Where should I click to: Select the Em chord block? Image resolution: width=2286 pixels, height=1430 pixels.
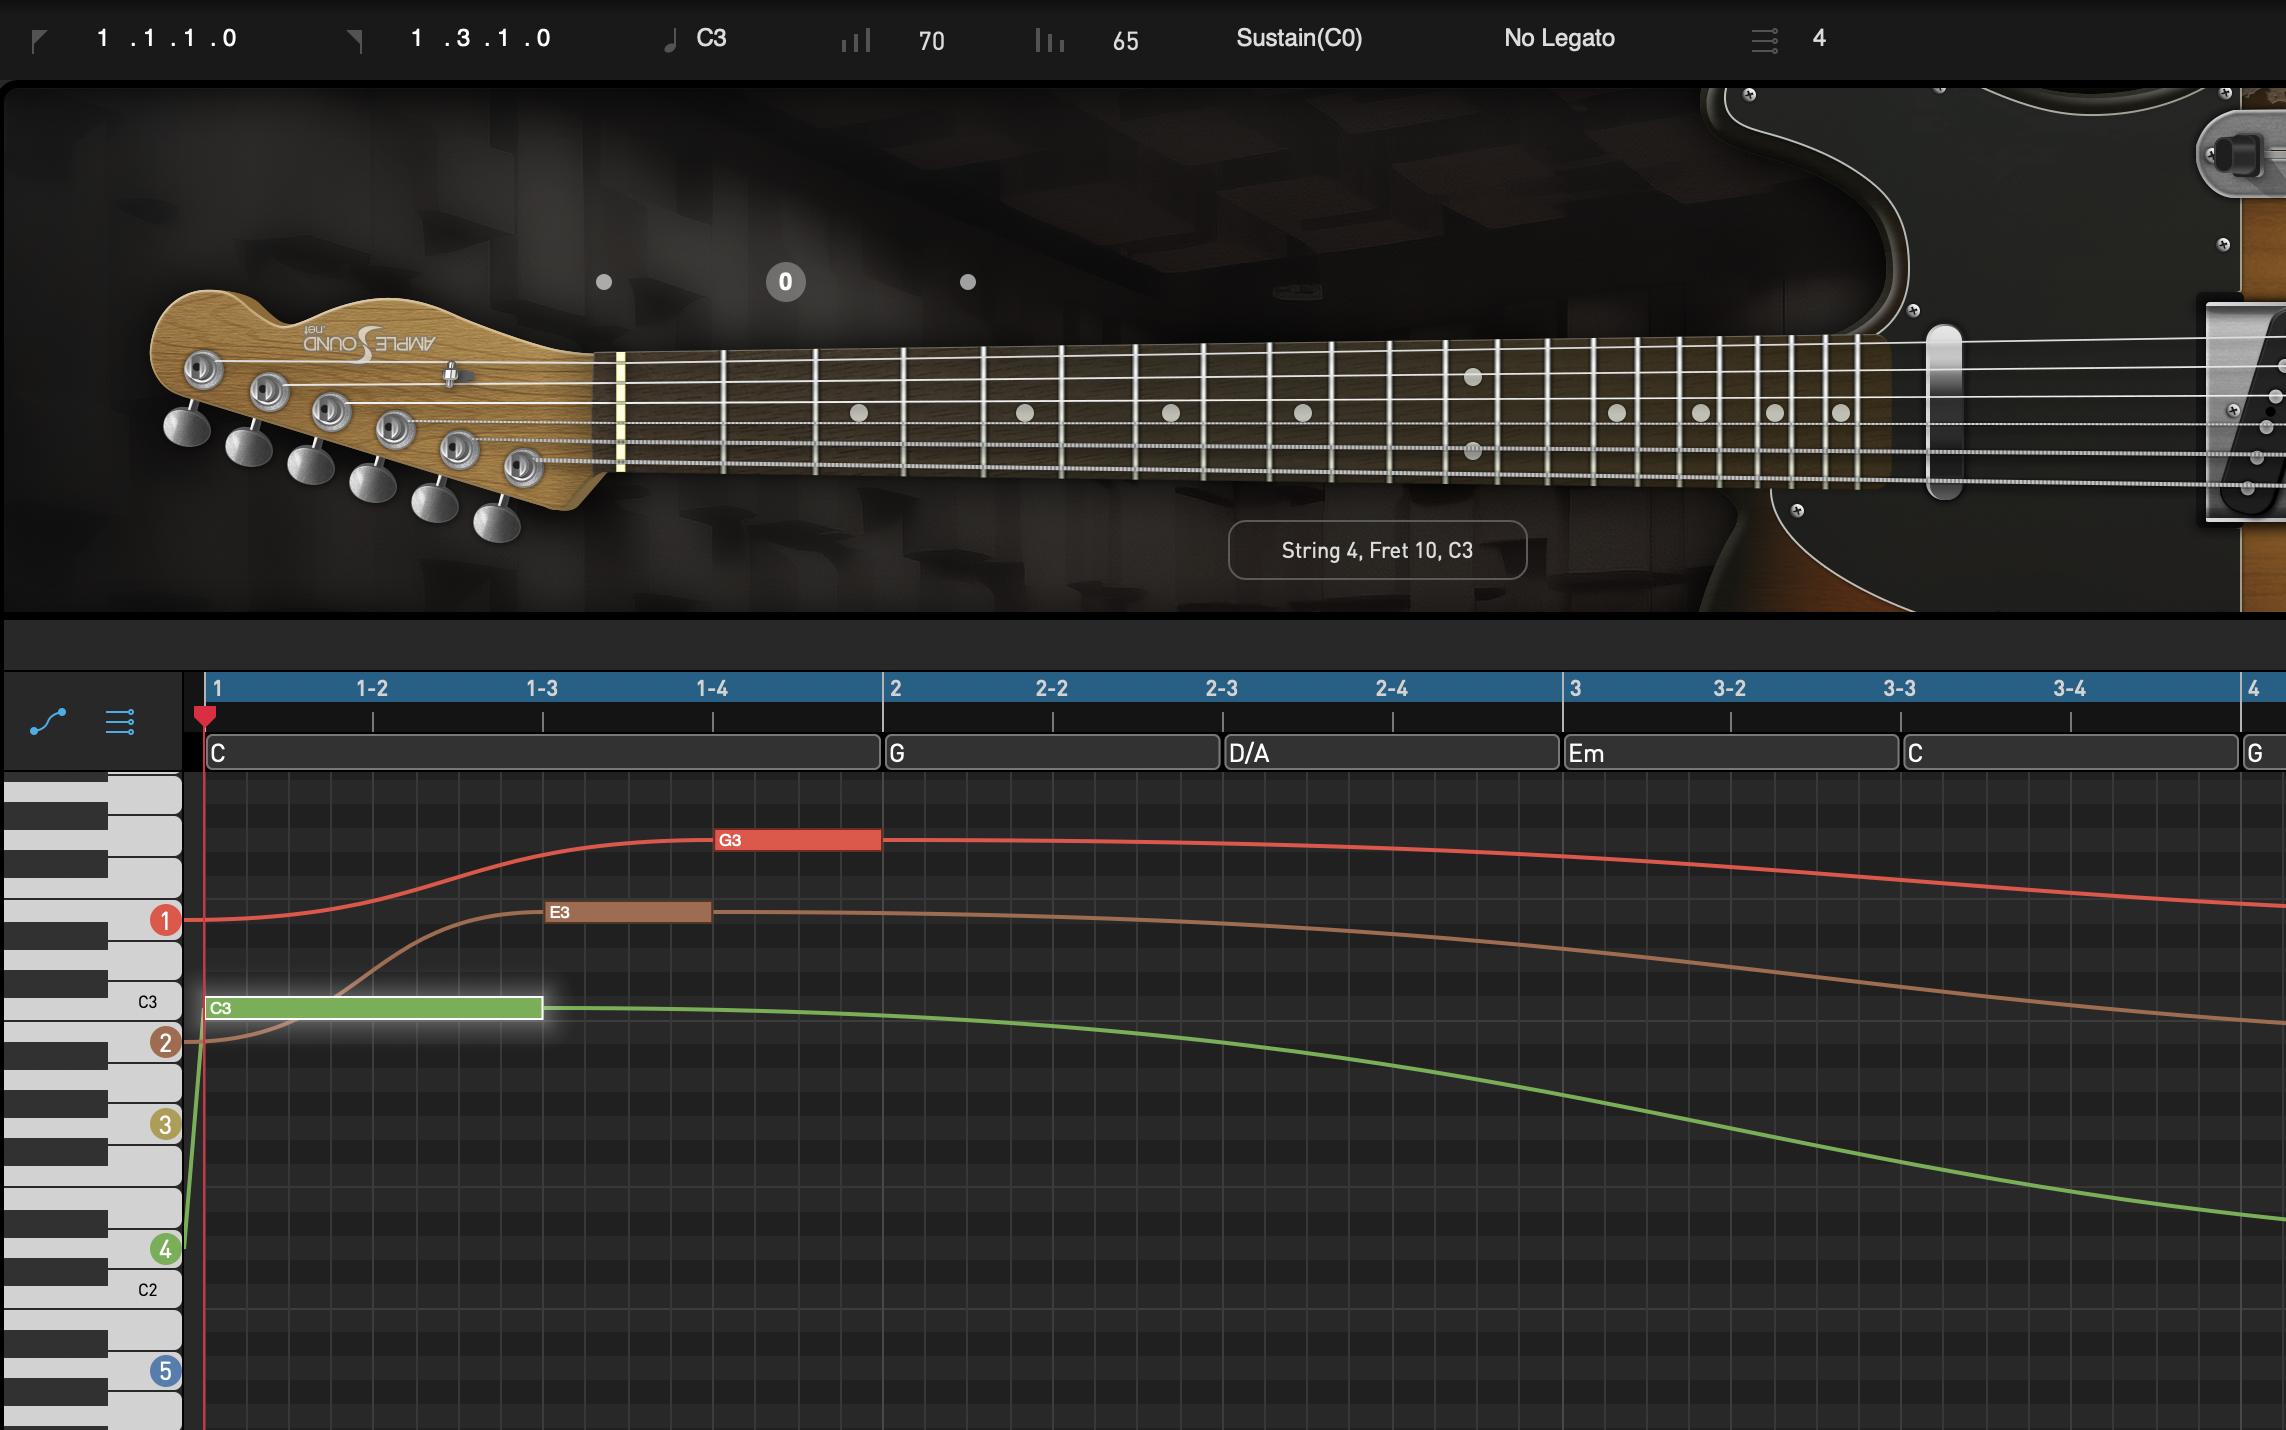pos(1731,753)
